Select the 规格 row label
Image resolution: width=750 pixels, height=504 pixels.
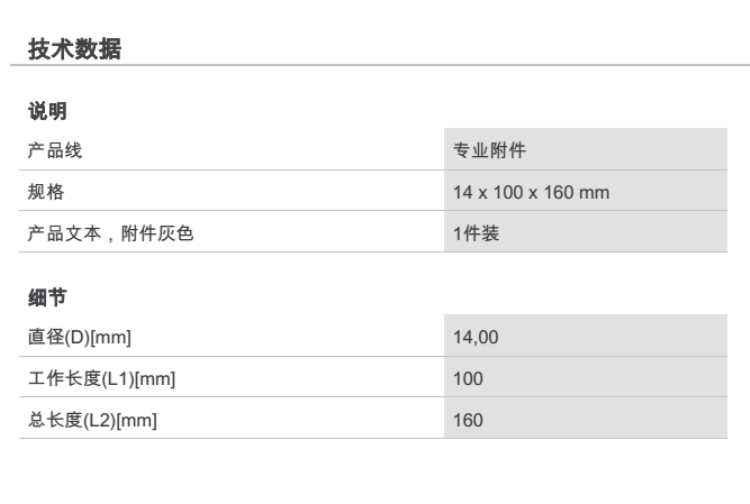[x=45, y=192]
